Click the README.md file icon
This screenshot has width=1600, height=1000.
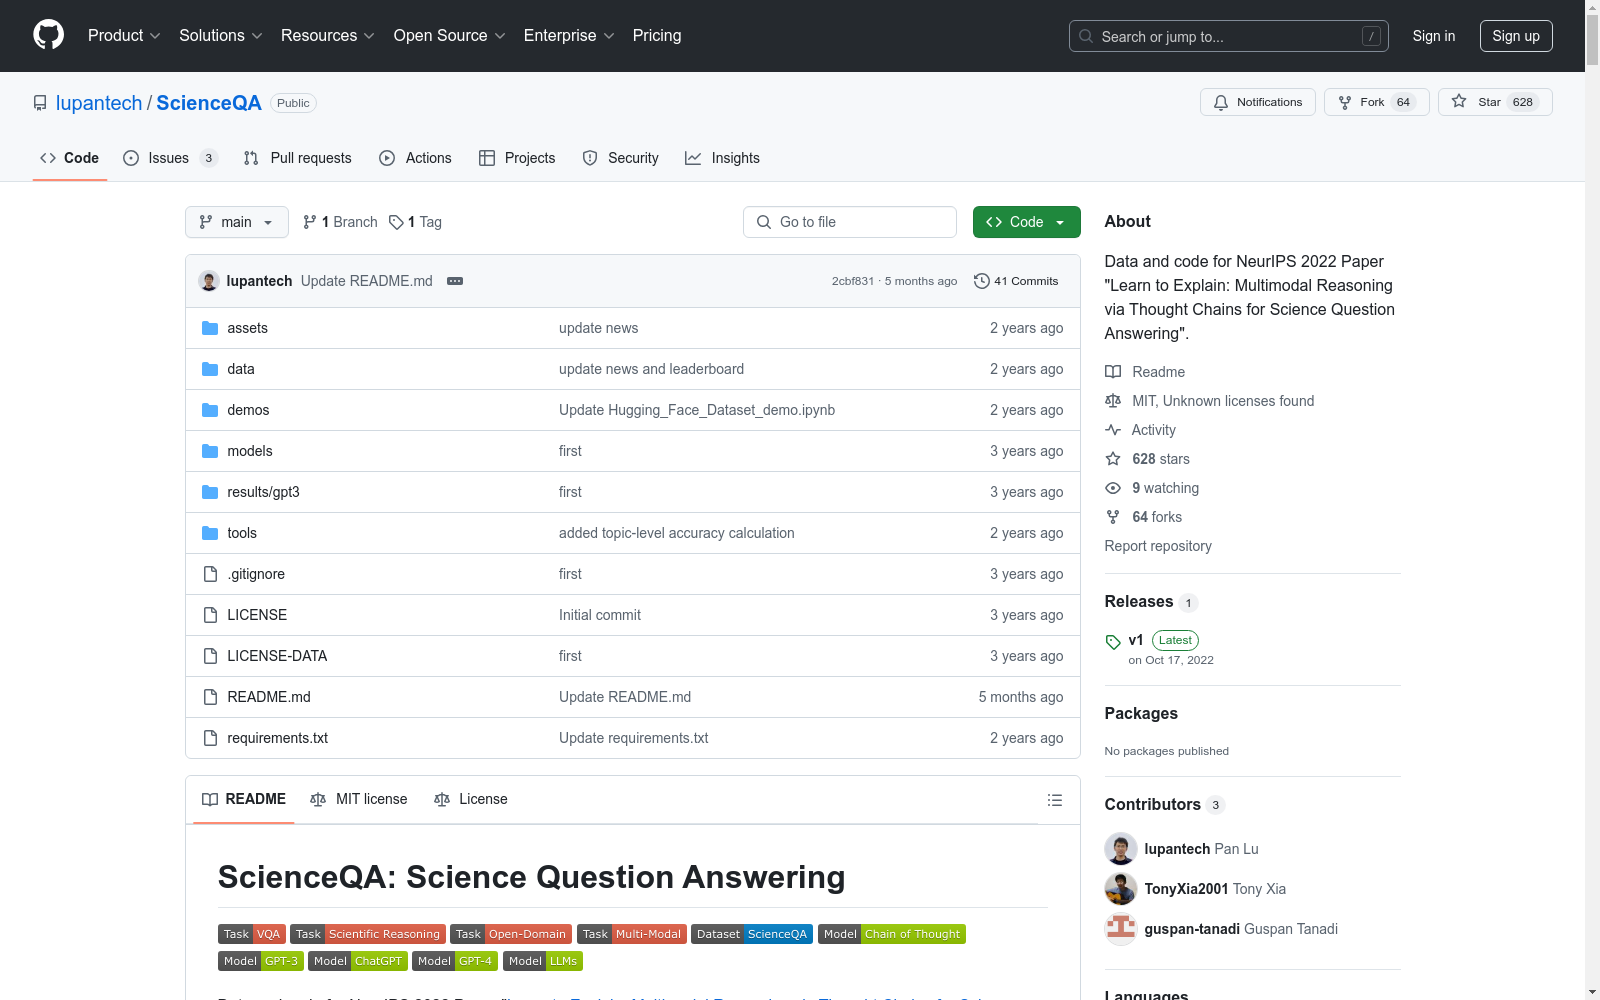210,697
